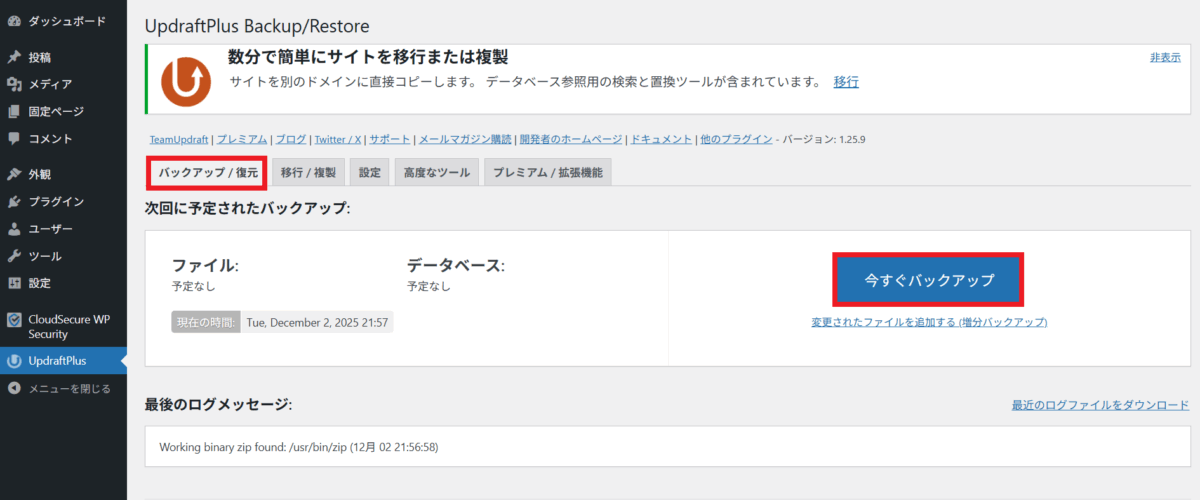The width and height of the screenshot is (1200, 500).
Task: Click the CloudSecure WP Security shield icon
Action: pos(14,320)
